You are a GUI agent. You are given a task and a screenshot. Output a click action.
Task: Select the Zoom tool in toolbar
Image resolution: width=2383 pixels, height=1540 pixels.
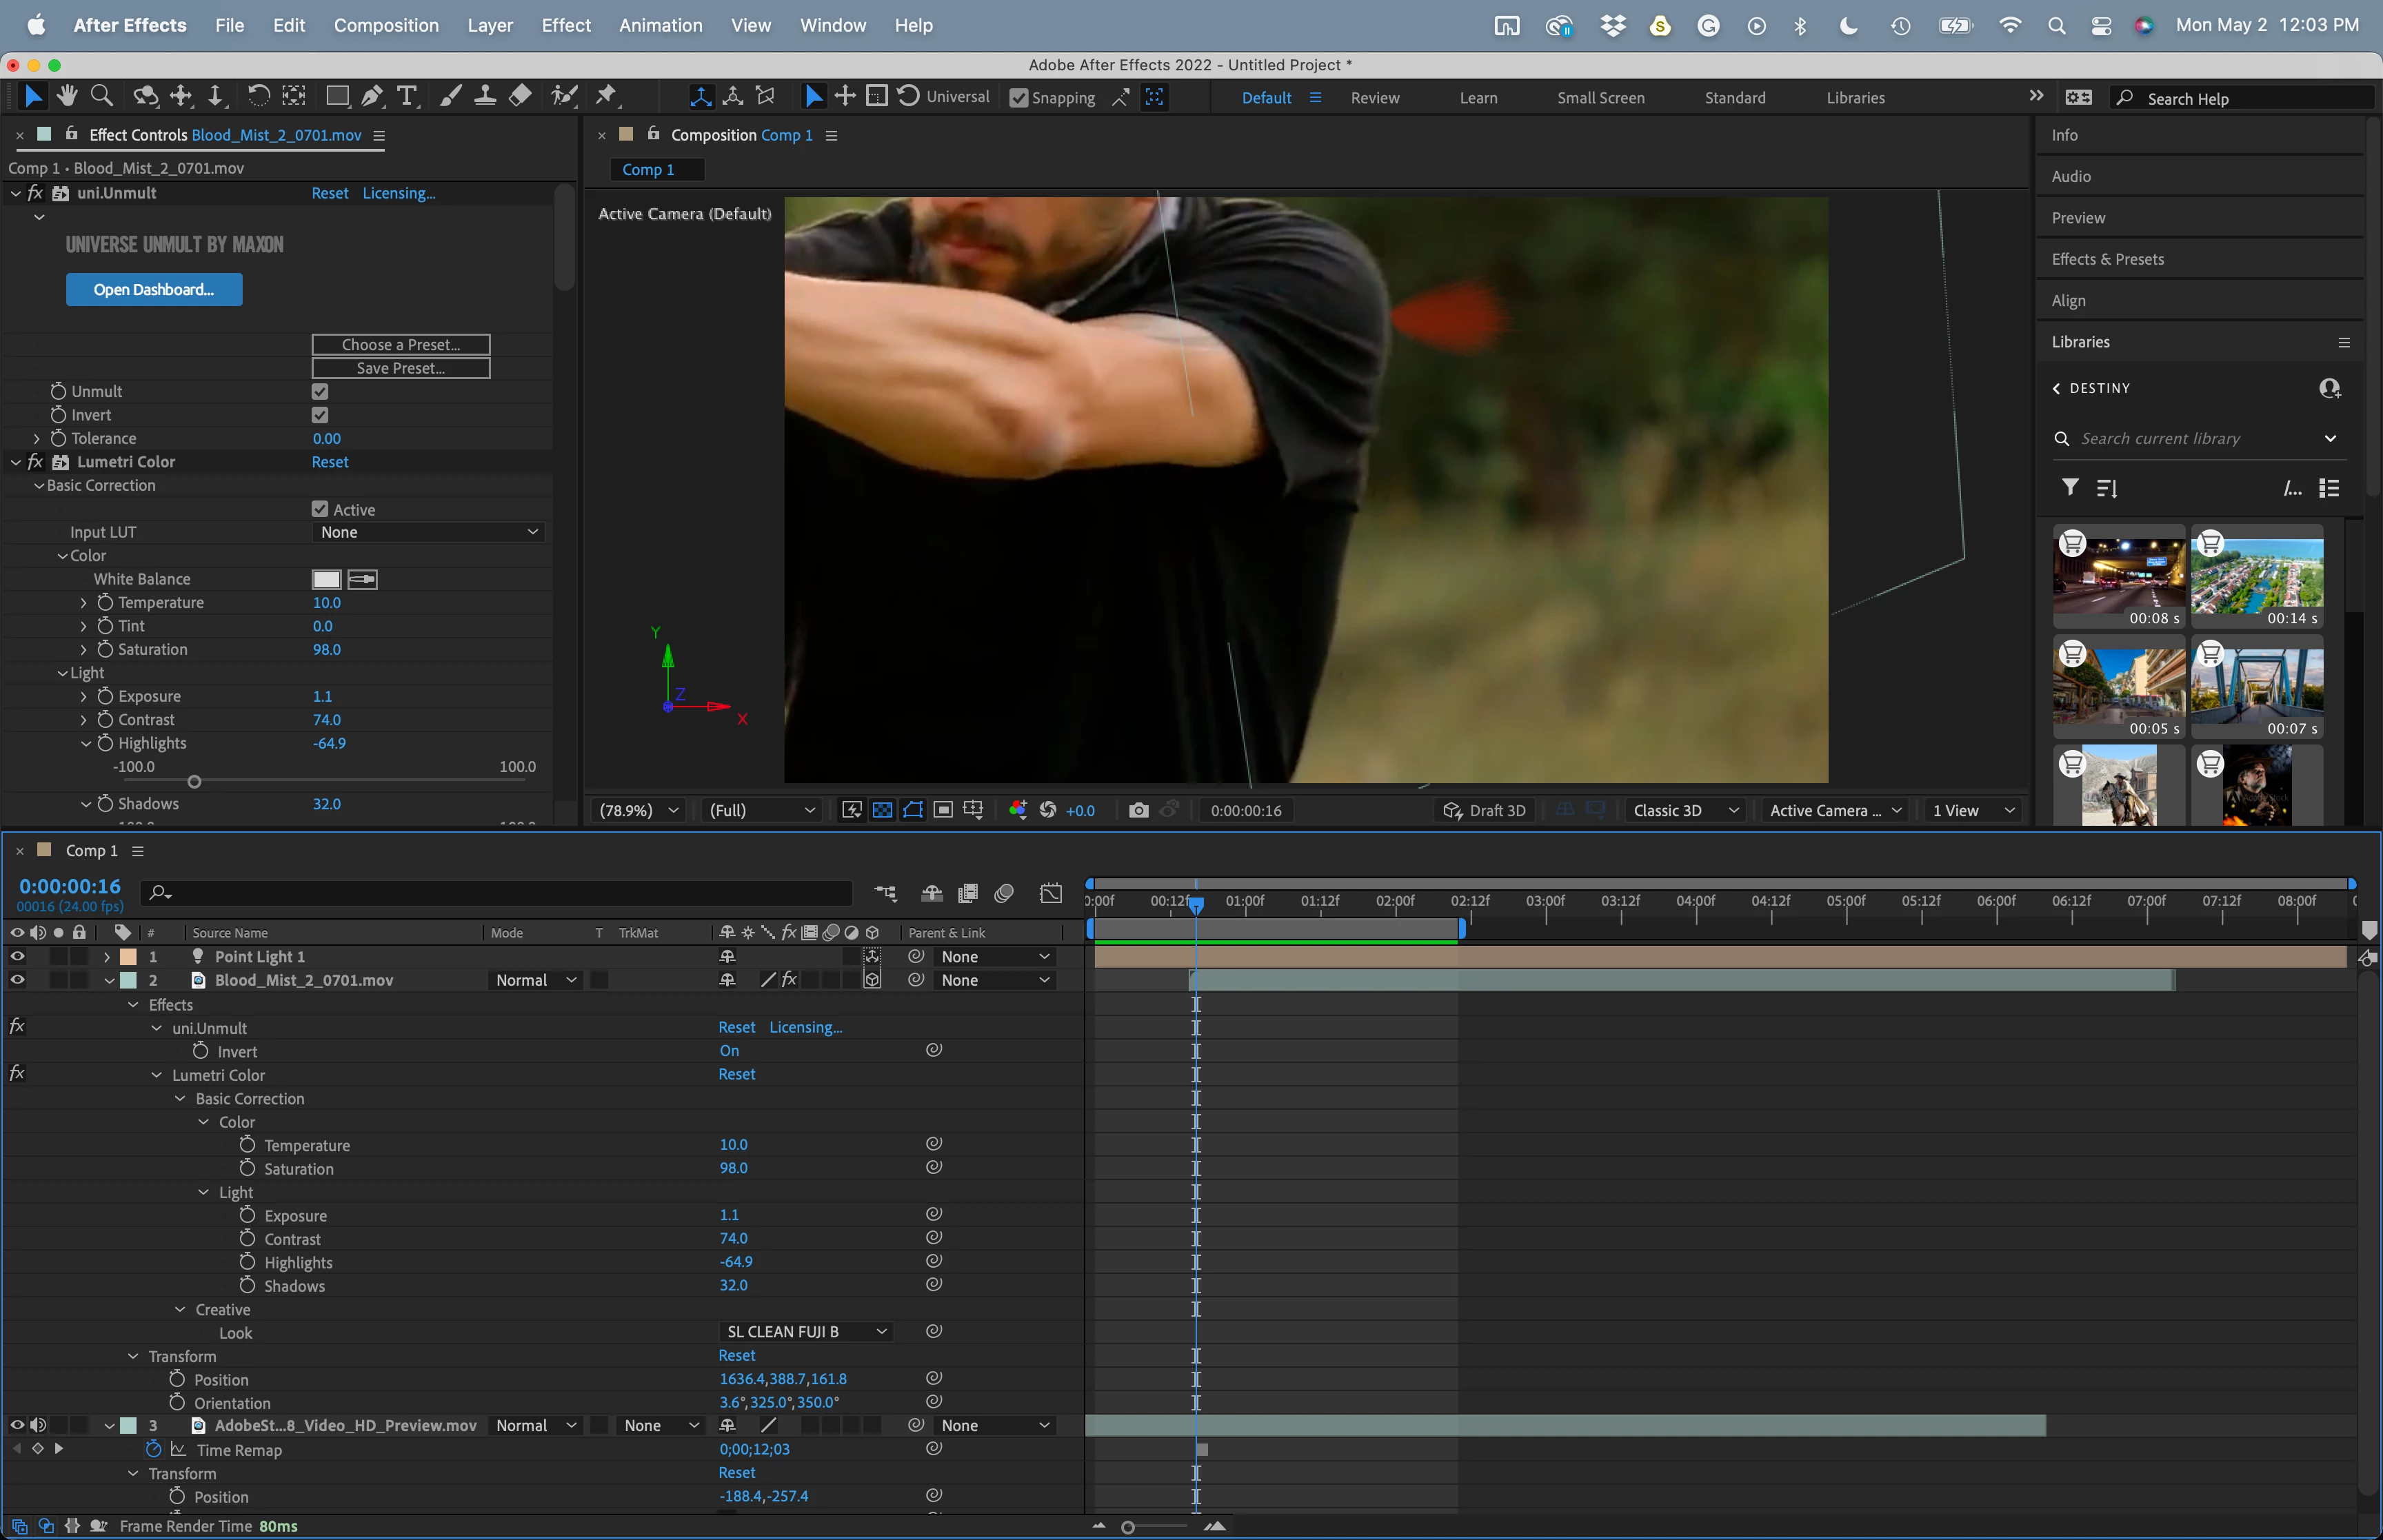click(101, 96)
